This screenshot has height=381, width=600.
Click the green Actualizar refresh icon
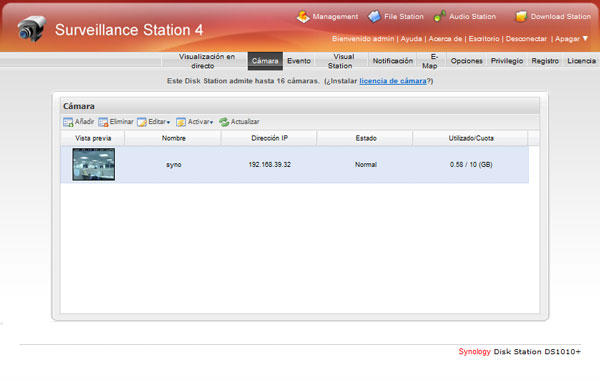click(x=224, y=122)
